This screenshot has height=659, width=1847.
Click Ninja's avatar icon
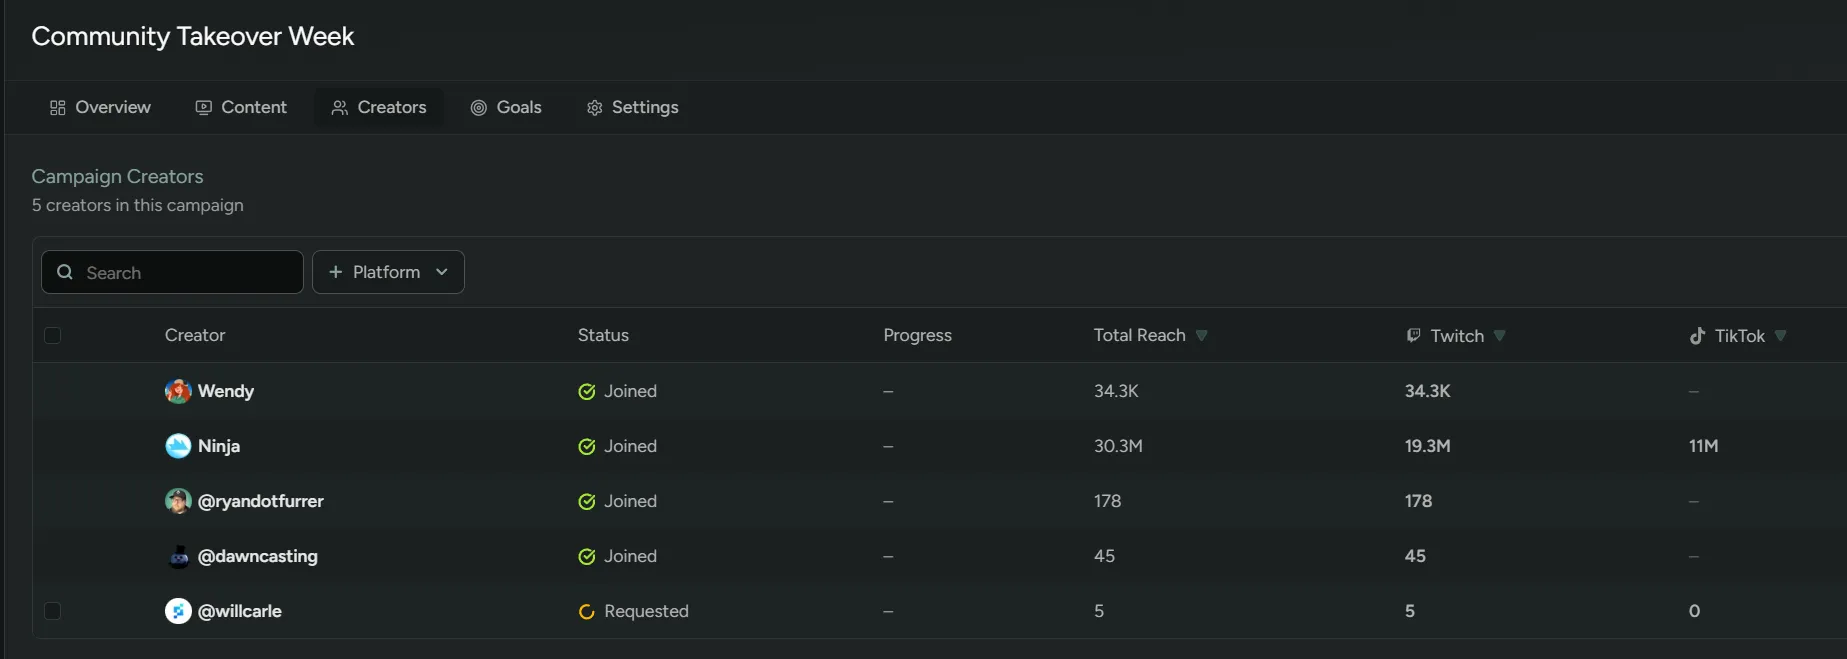click(178, 446)
